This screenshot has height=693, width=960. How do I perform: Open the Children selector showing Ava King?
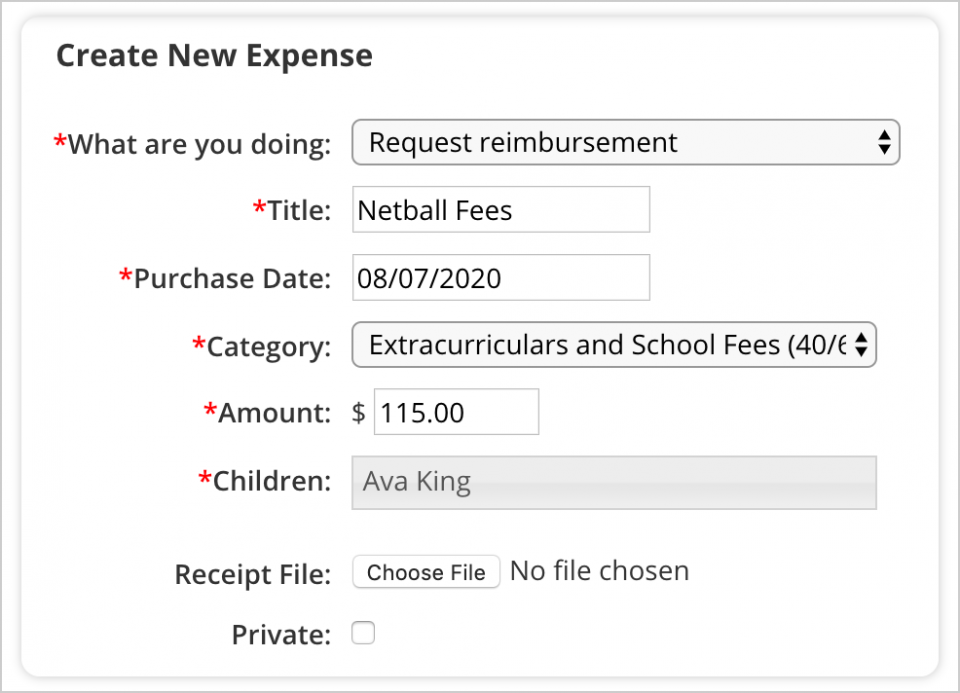614,482
